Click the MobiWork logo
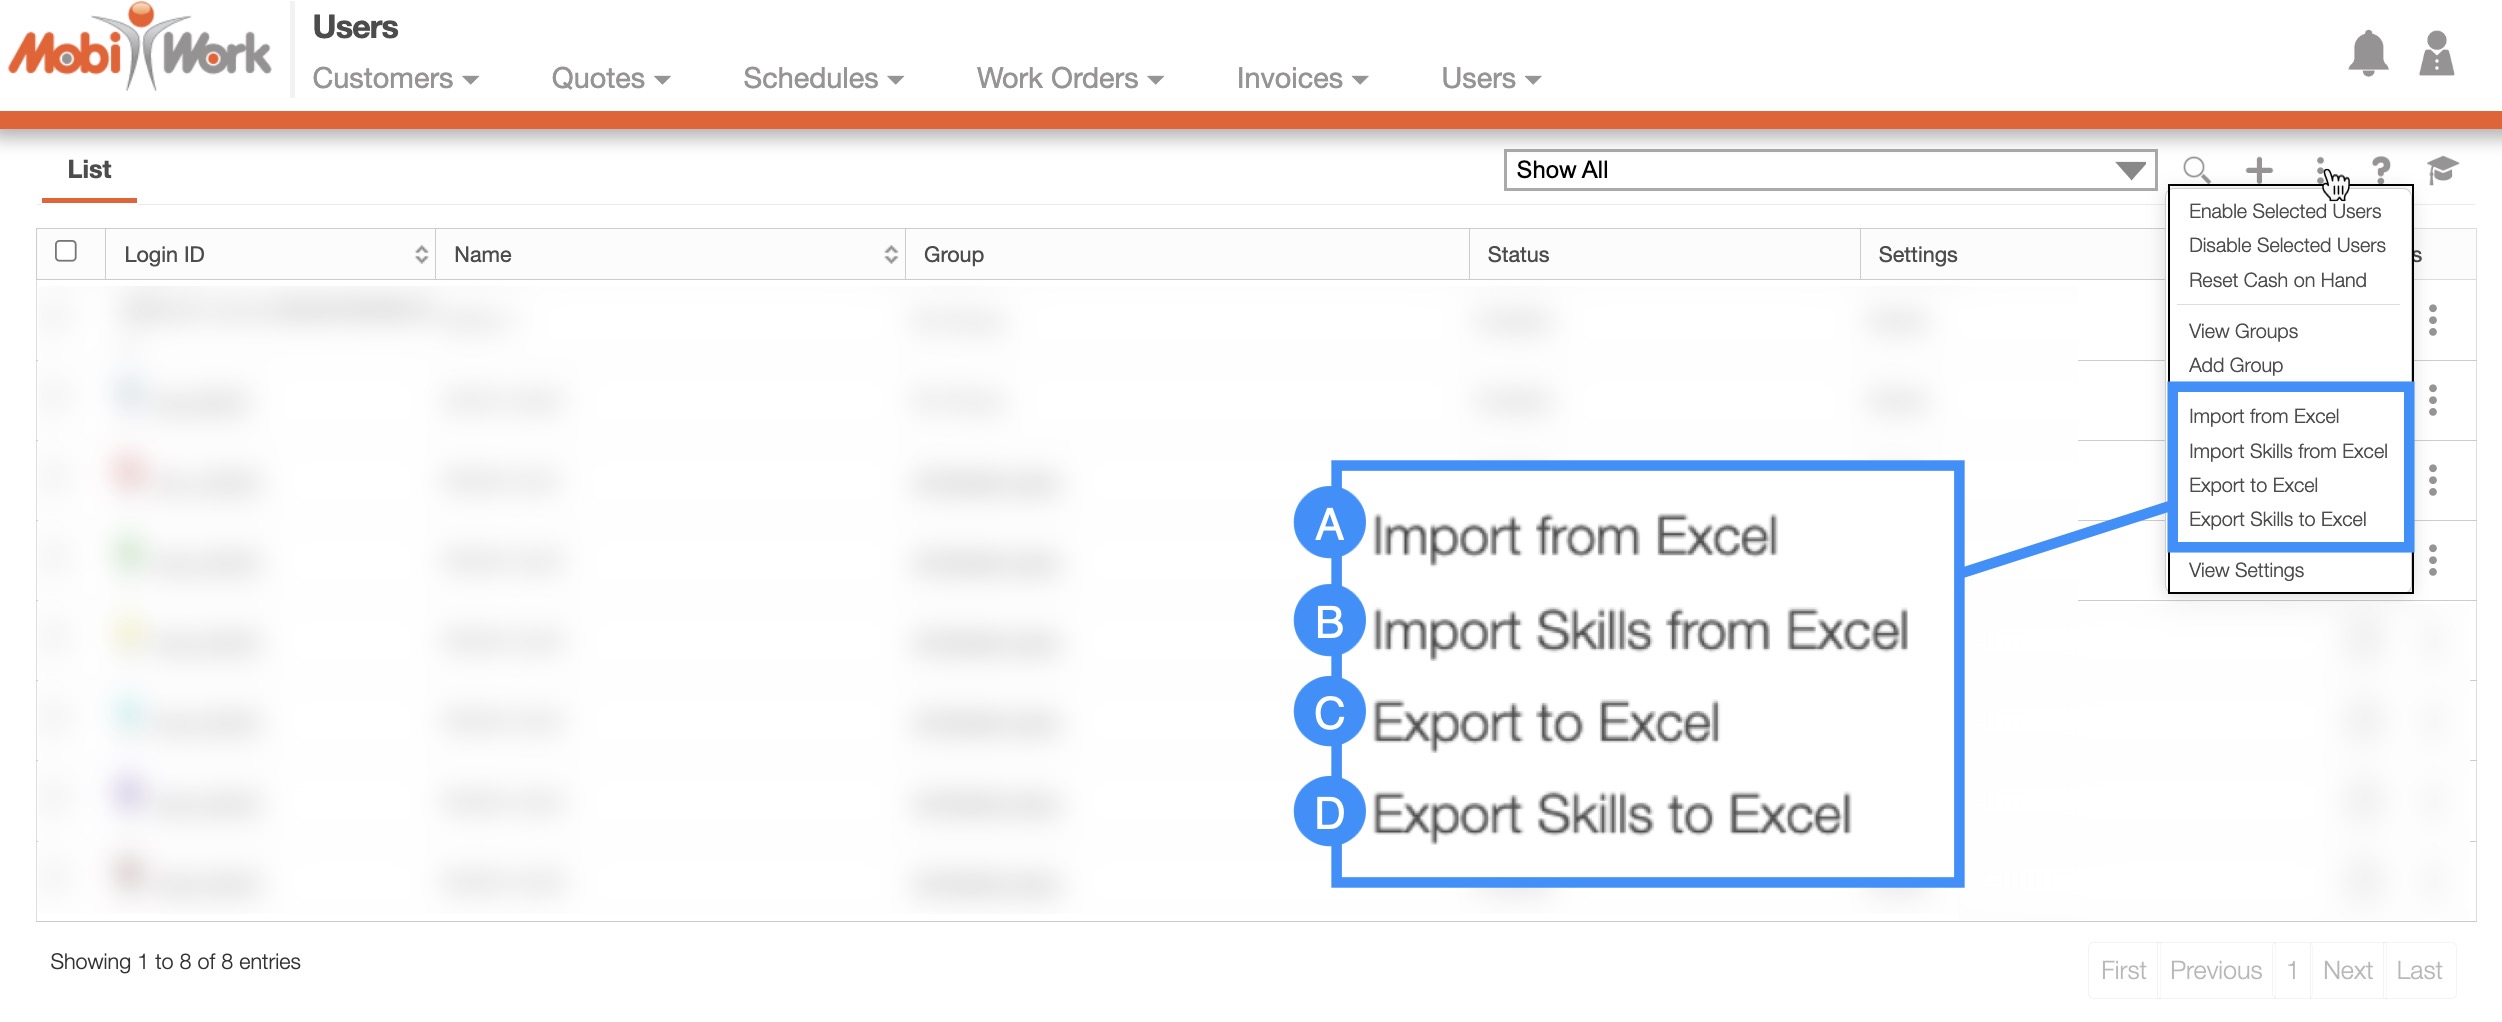The width and height of the screenshot is (2502, 1022). [x=140, y=50]
